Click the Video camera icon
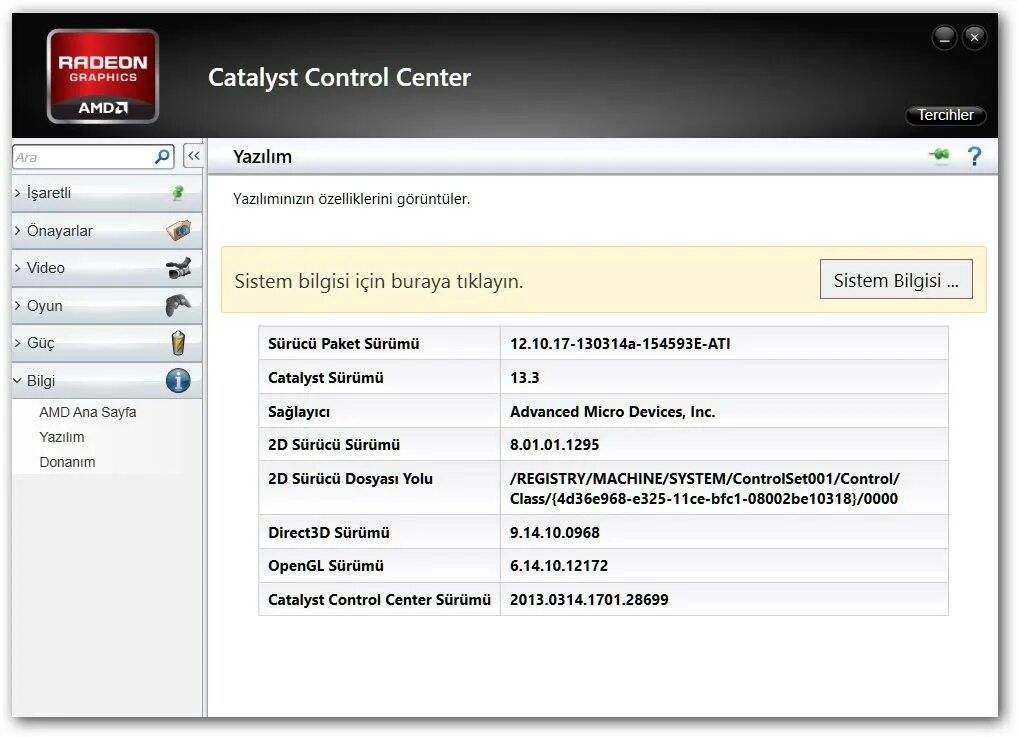 point(179,268)
